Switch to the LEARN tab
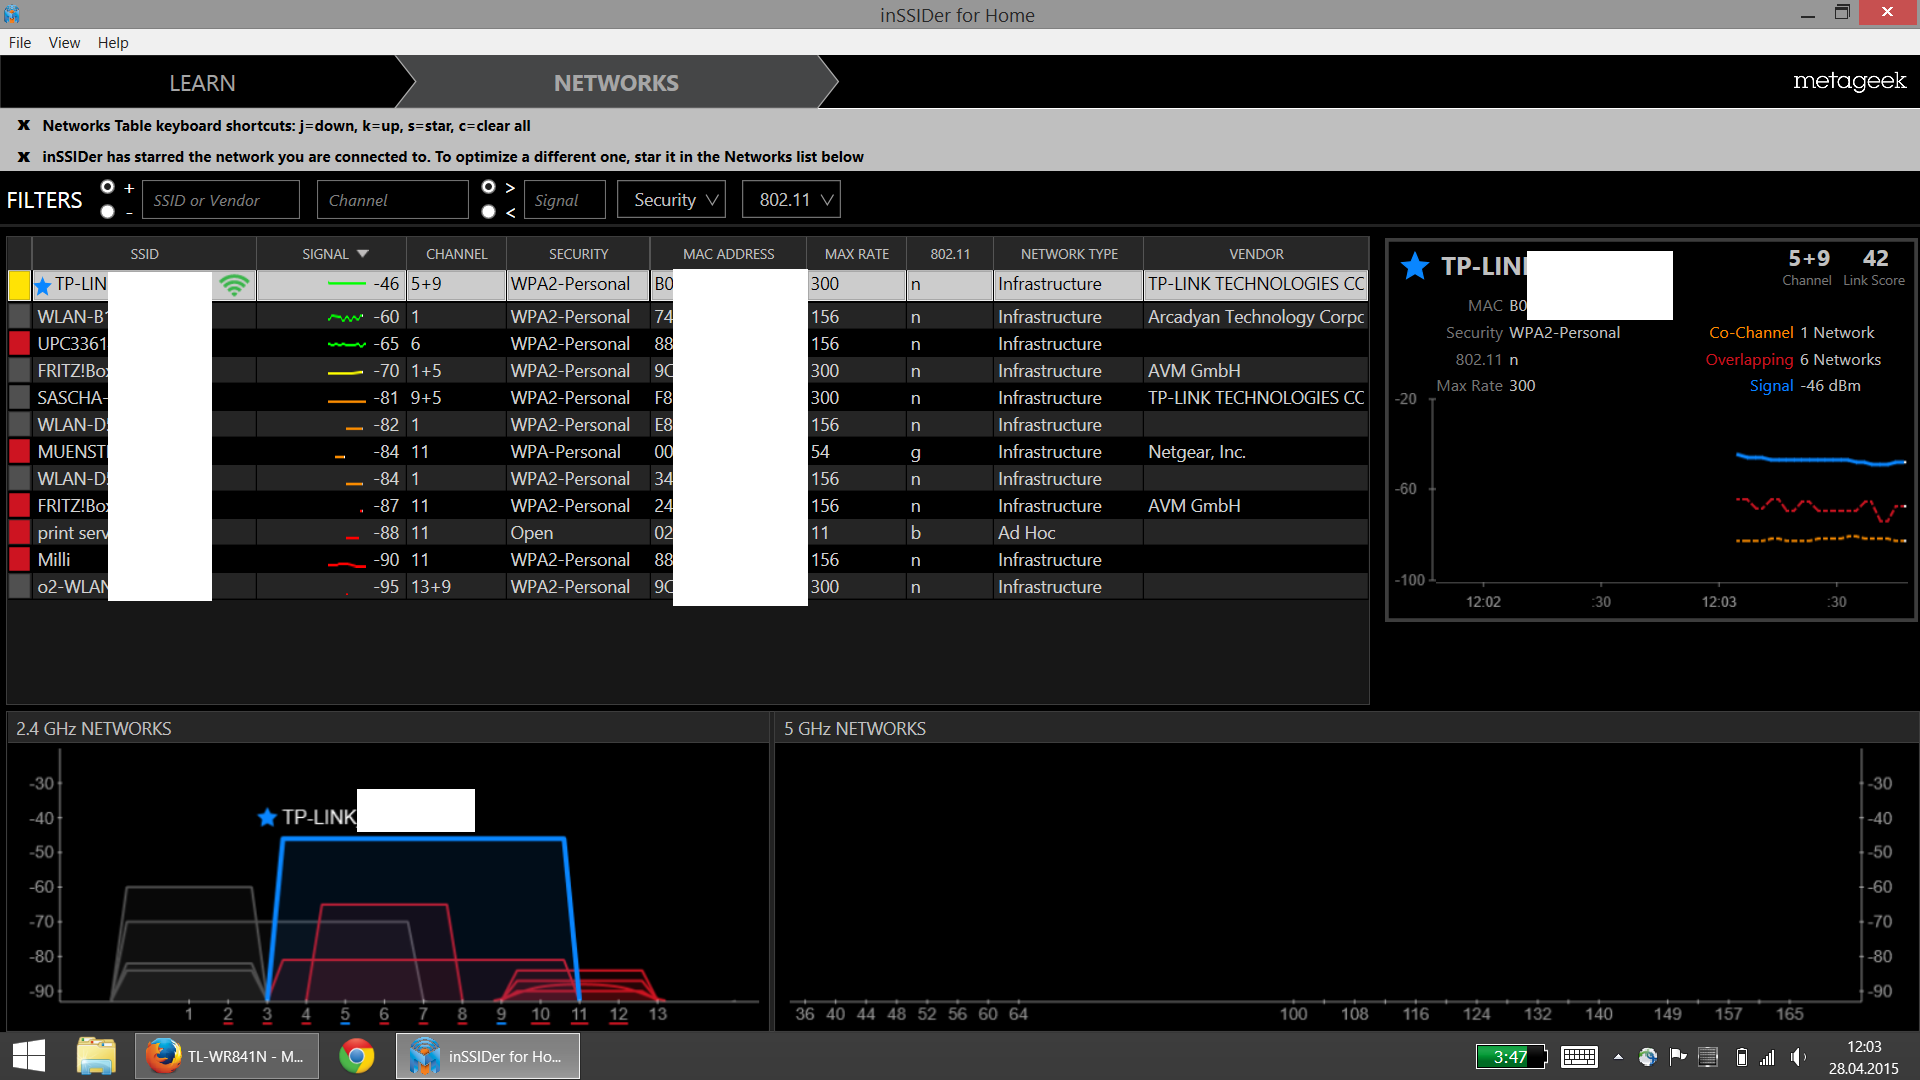 pyautogui.click(x=202, y=83)
